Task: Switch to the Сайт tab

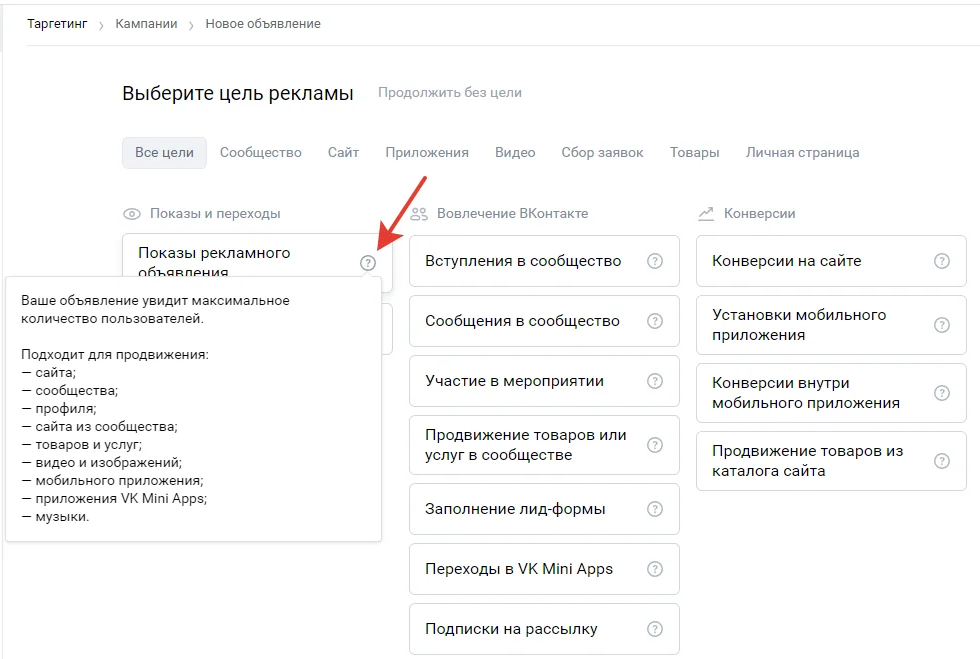Action: coord(343,153)
